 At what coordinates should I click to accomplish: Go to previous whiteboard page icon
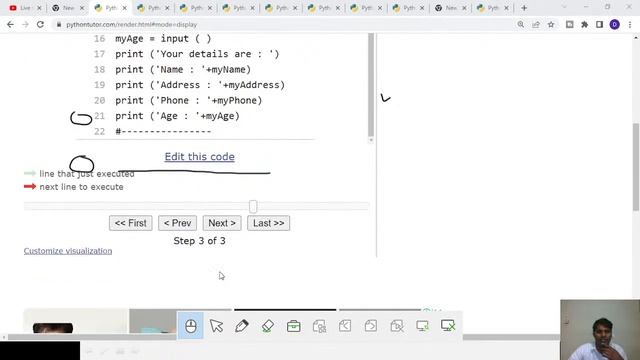(345, 326)
